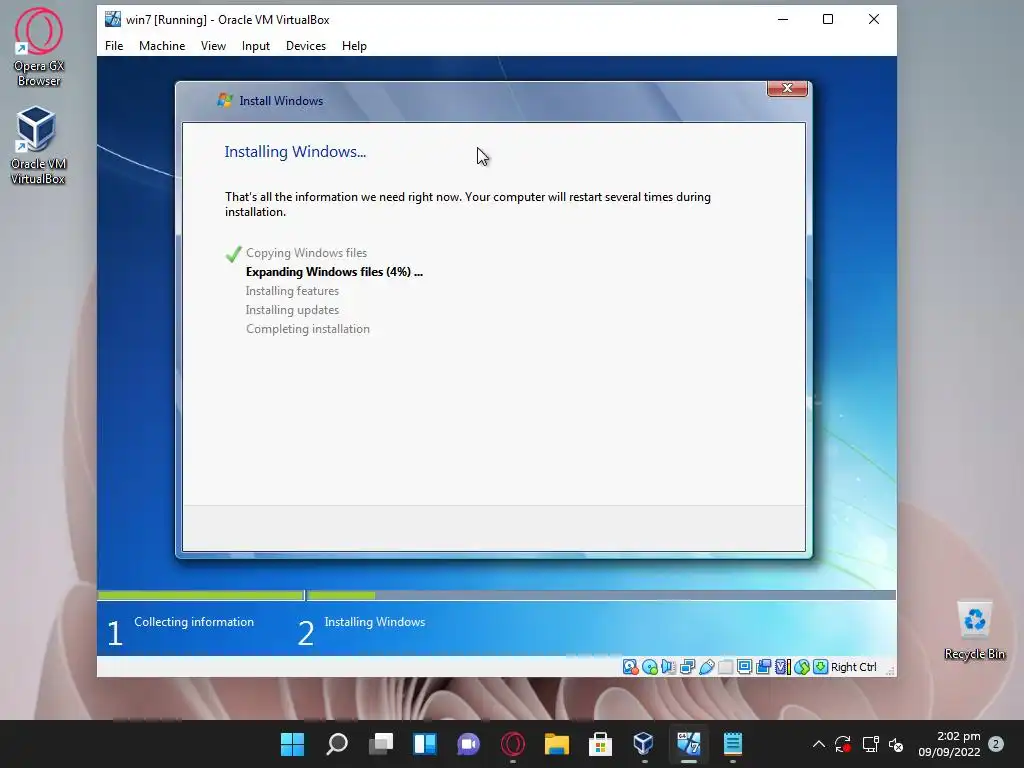
Task: Click the Collecting information progress bar segment
Action: tap(200, 595)
